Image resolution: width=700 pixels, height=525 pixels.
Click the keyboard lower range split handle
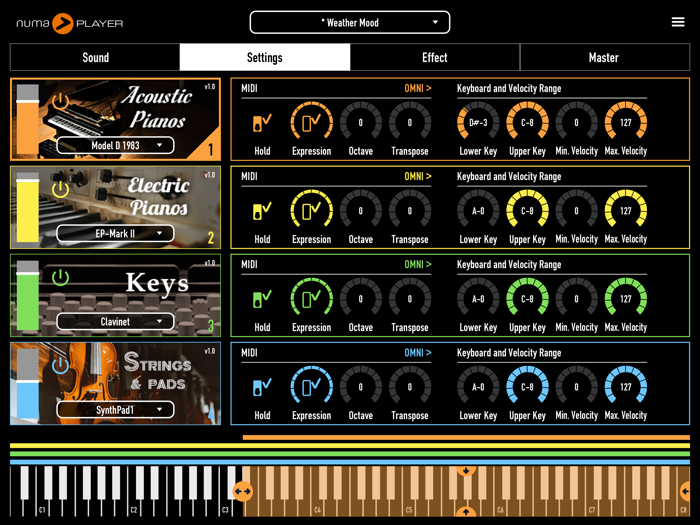click(243, 491)
